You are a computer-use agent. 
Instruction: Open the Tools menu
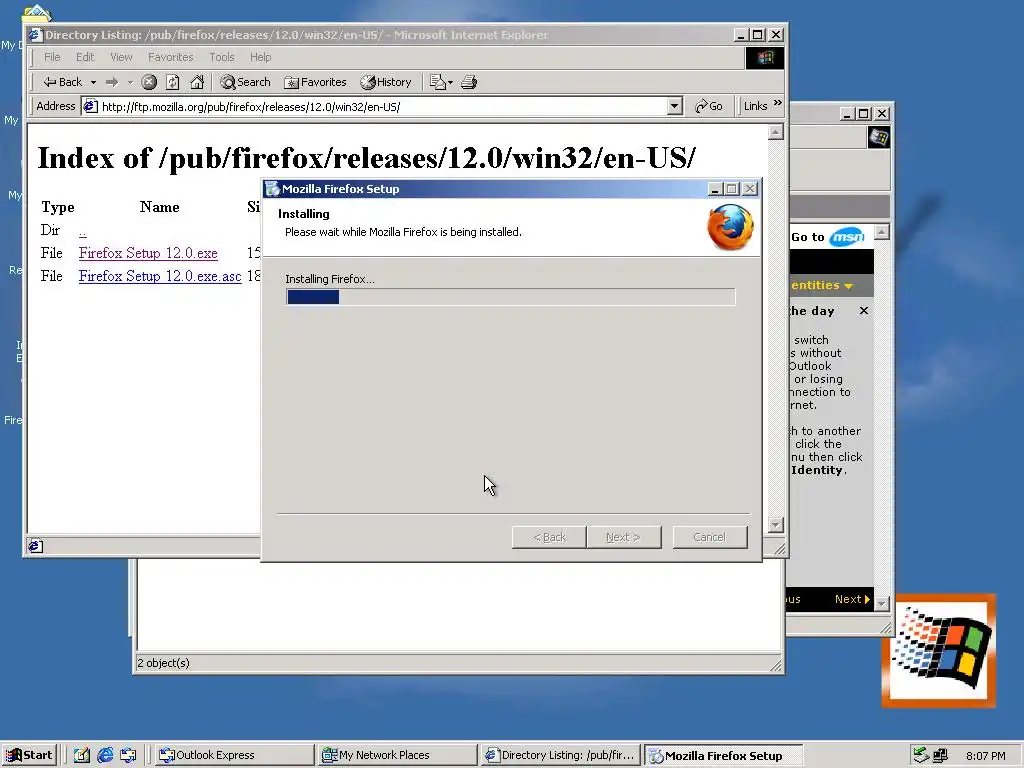pos(221,57)
